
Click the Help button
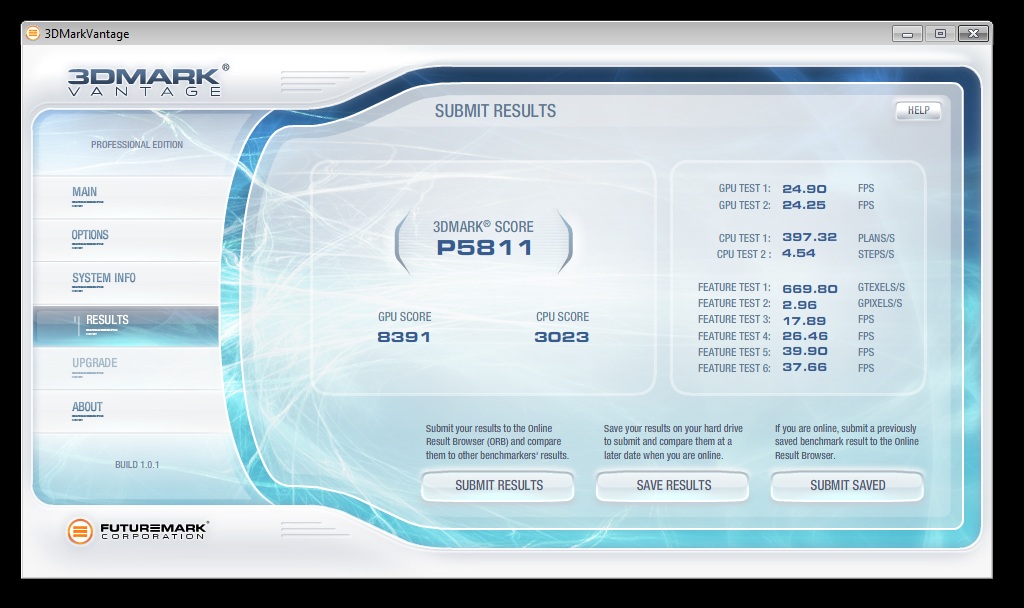[x=918, y=110]
